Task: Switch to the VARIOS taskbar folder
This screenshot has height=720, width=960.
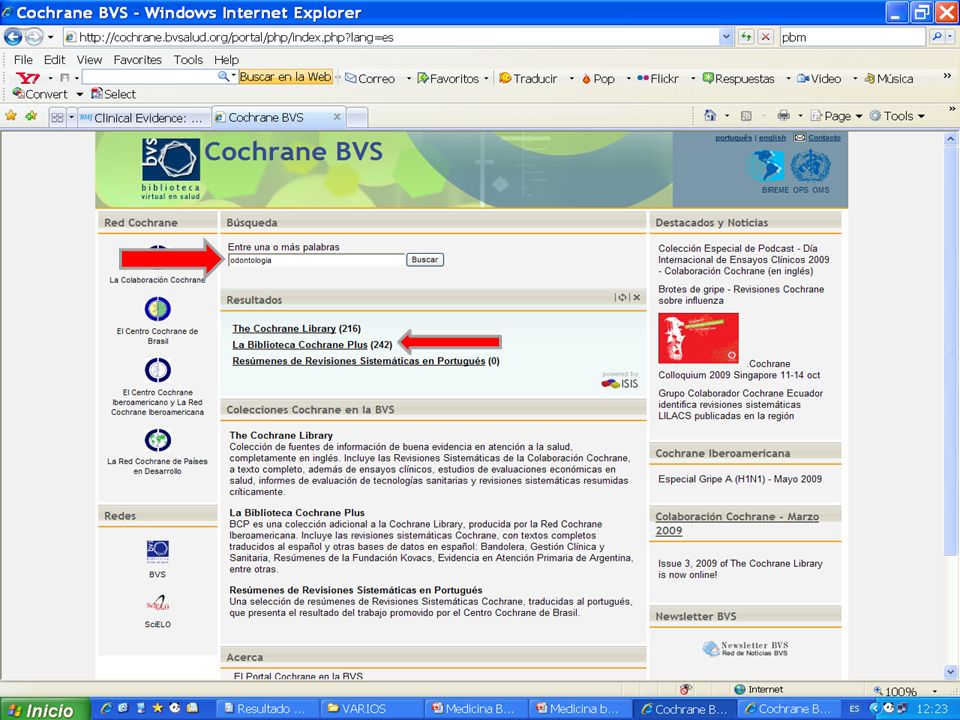Action: pos(372,709)
